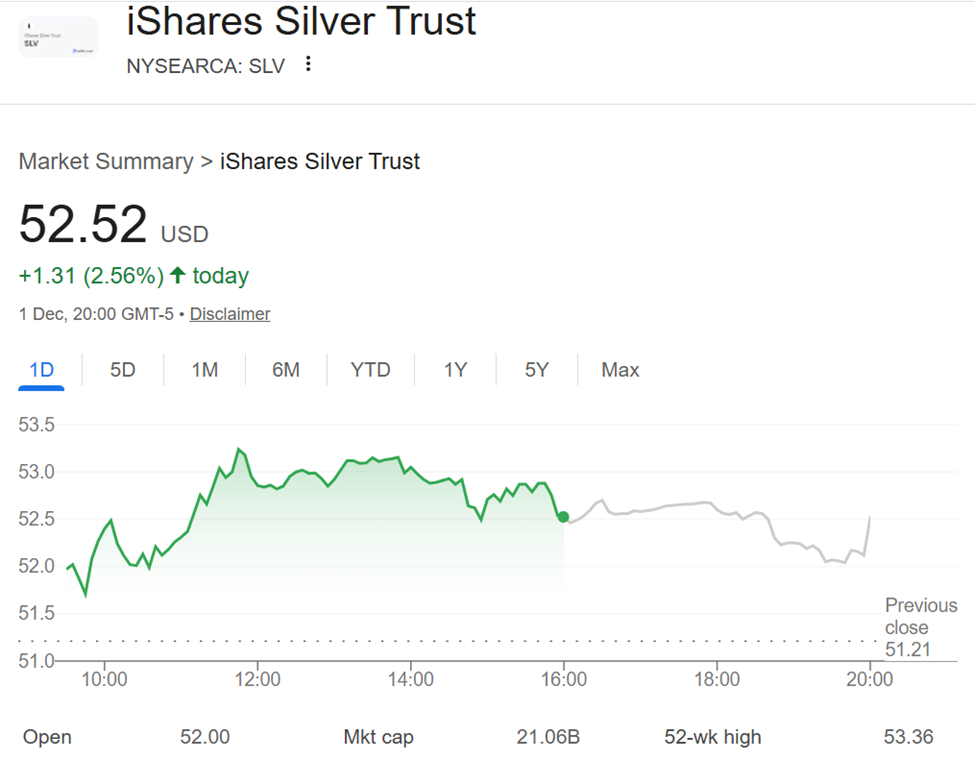Open the Disclaimer link
This screenshot has width=975, height=760.
coord(229,313)
